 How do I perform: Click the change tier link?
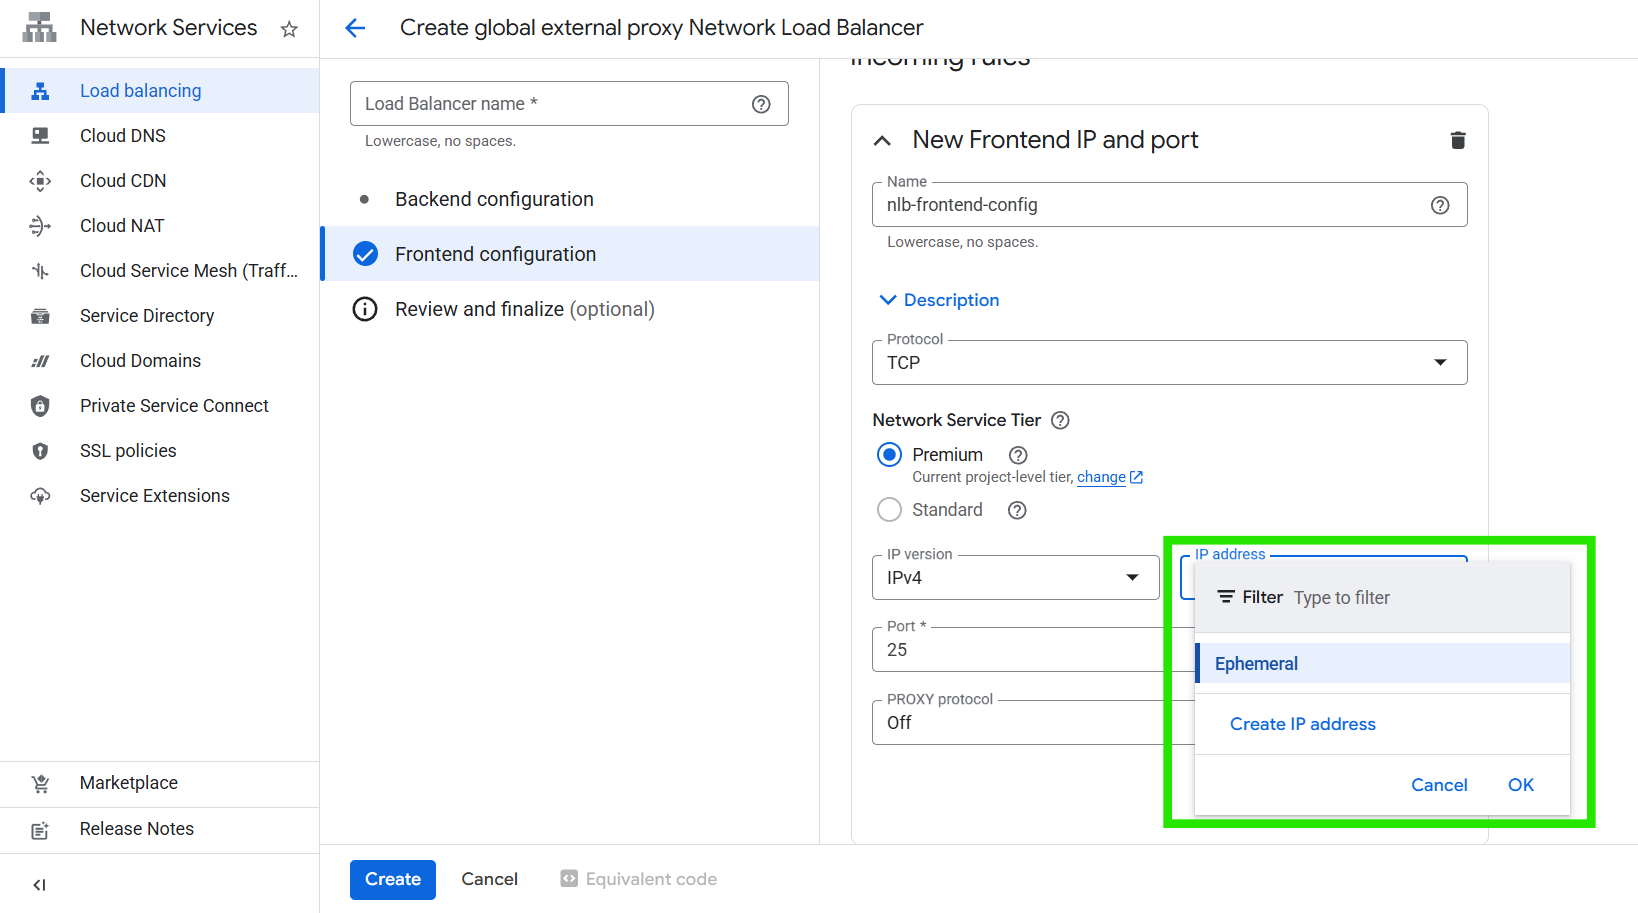(1101, 477)
